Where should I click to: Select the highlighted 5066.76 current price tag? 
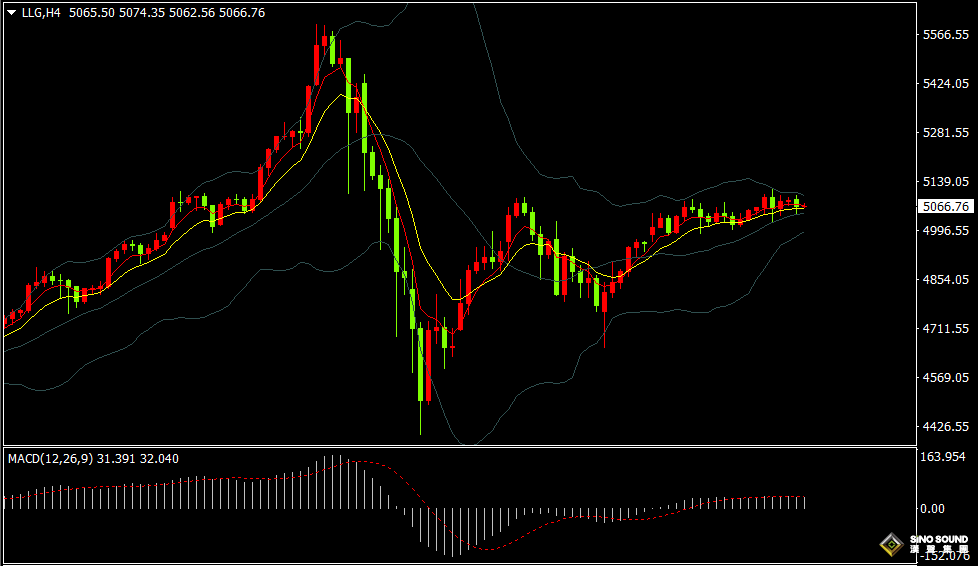(944, 207)
